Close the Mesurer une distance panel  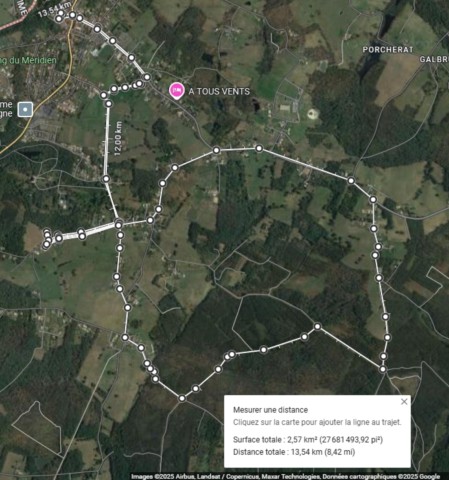coord(404,402)
